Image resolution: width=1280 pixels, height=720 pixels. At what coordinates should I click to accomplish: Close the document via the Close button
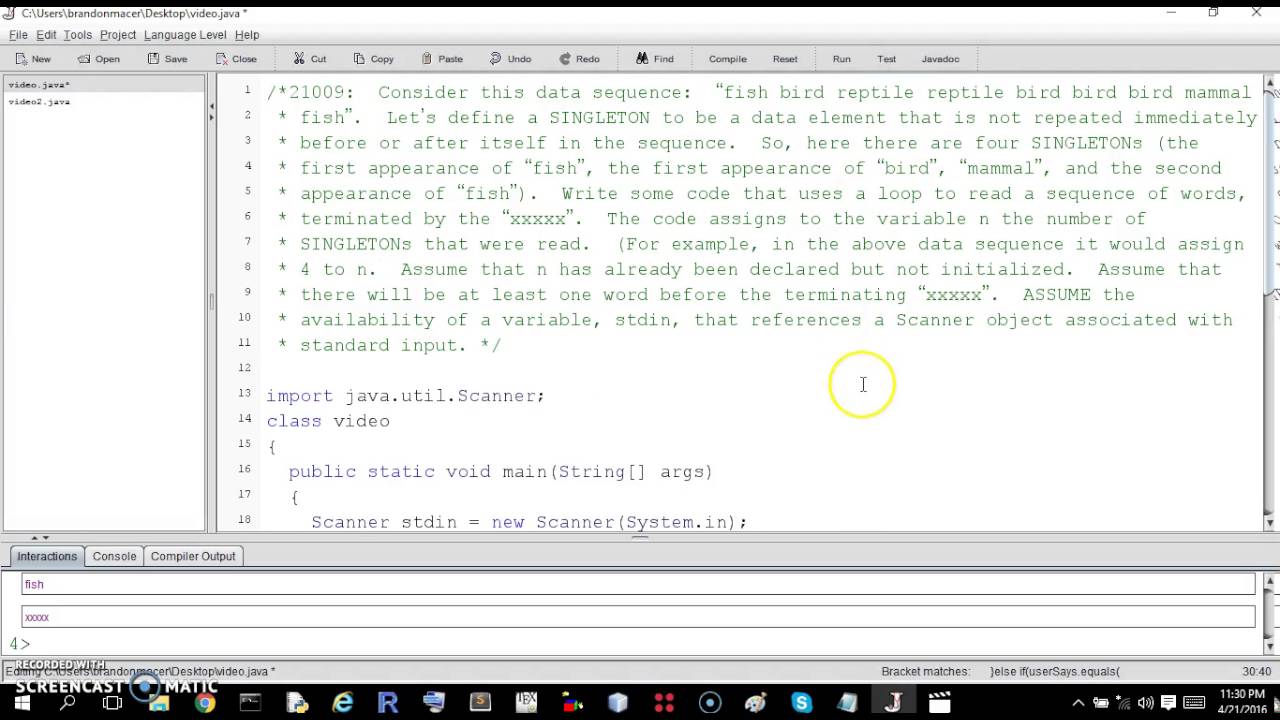(236, 59)
